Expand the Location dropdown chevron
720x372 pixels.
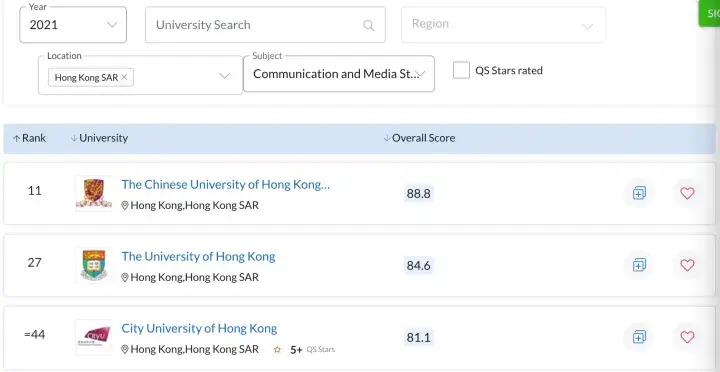[x=224, y=76]
